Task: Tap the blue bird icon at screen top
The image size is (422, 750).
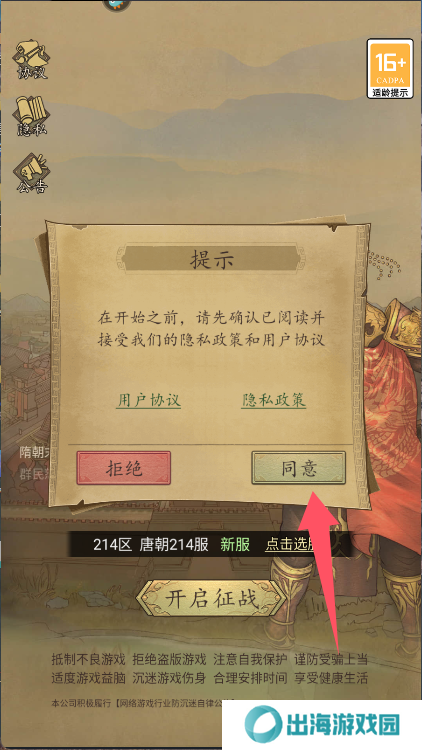Action: pyautogui.click(x=116, y=5)
